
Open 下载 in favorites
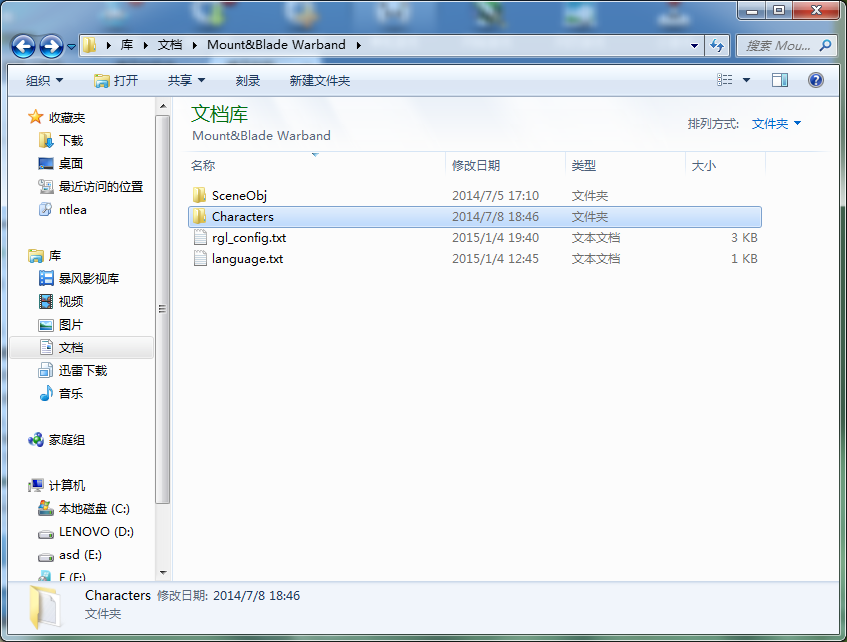(71, 141)
